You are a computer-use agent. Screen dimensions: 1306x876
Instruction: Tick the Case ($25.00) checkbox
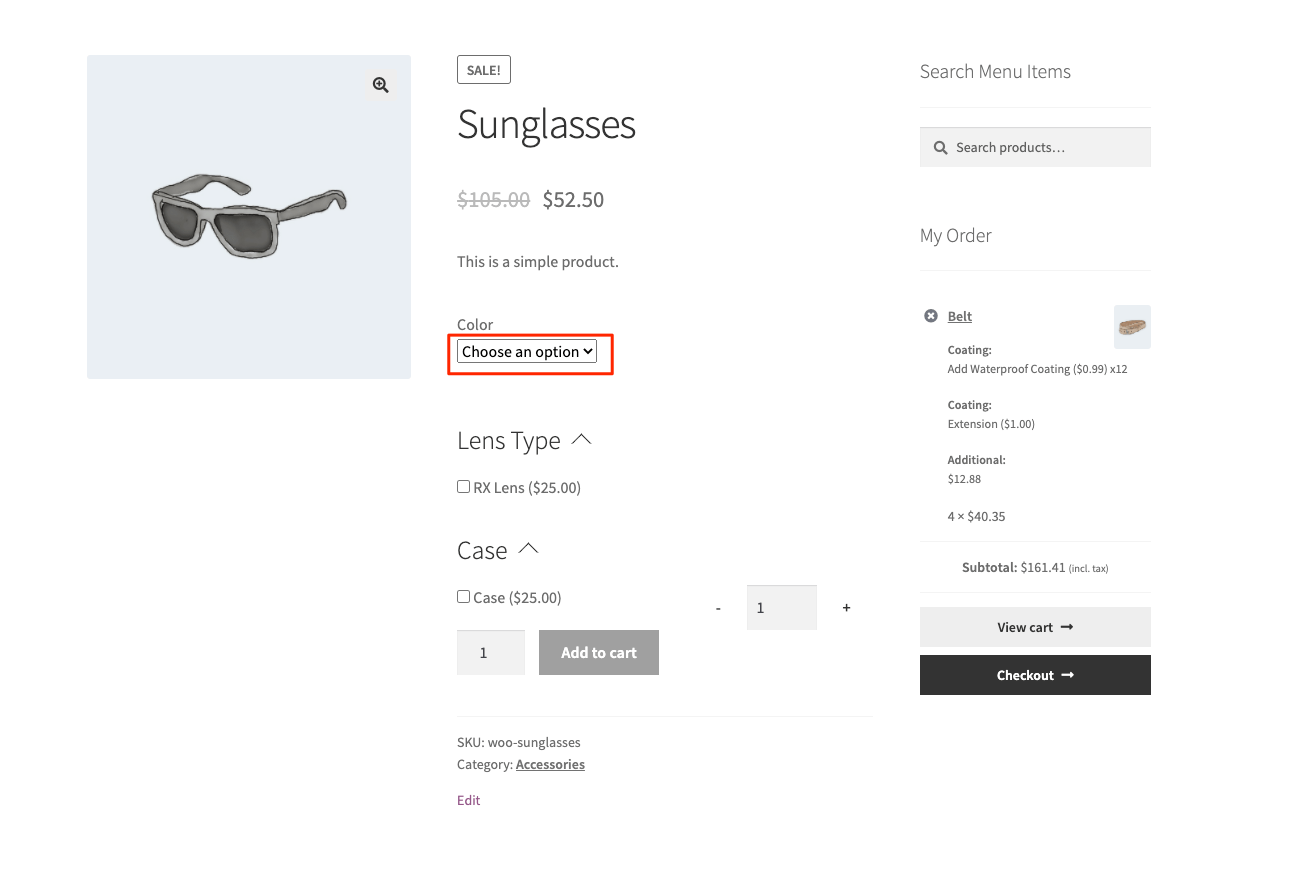[x=463, y=597]
